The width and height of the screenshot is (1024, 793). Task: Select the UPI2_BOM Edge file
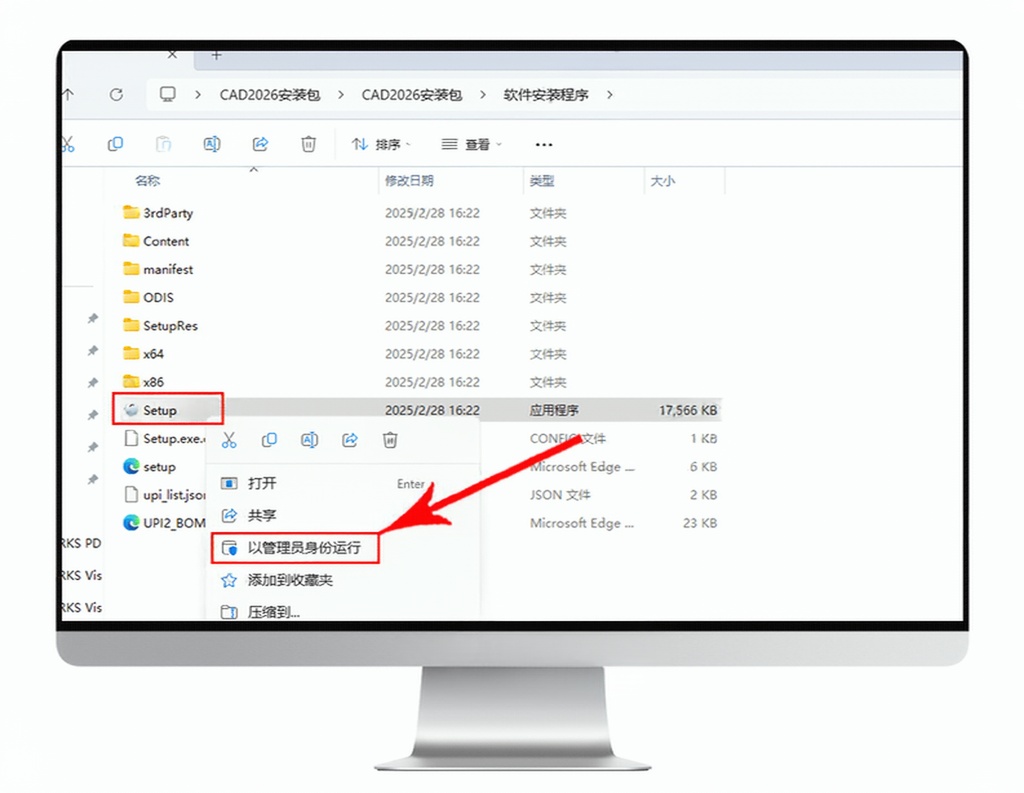[165, 523]
